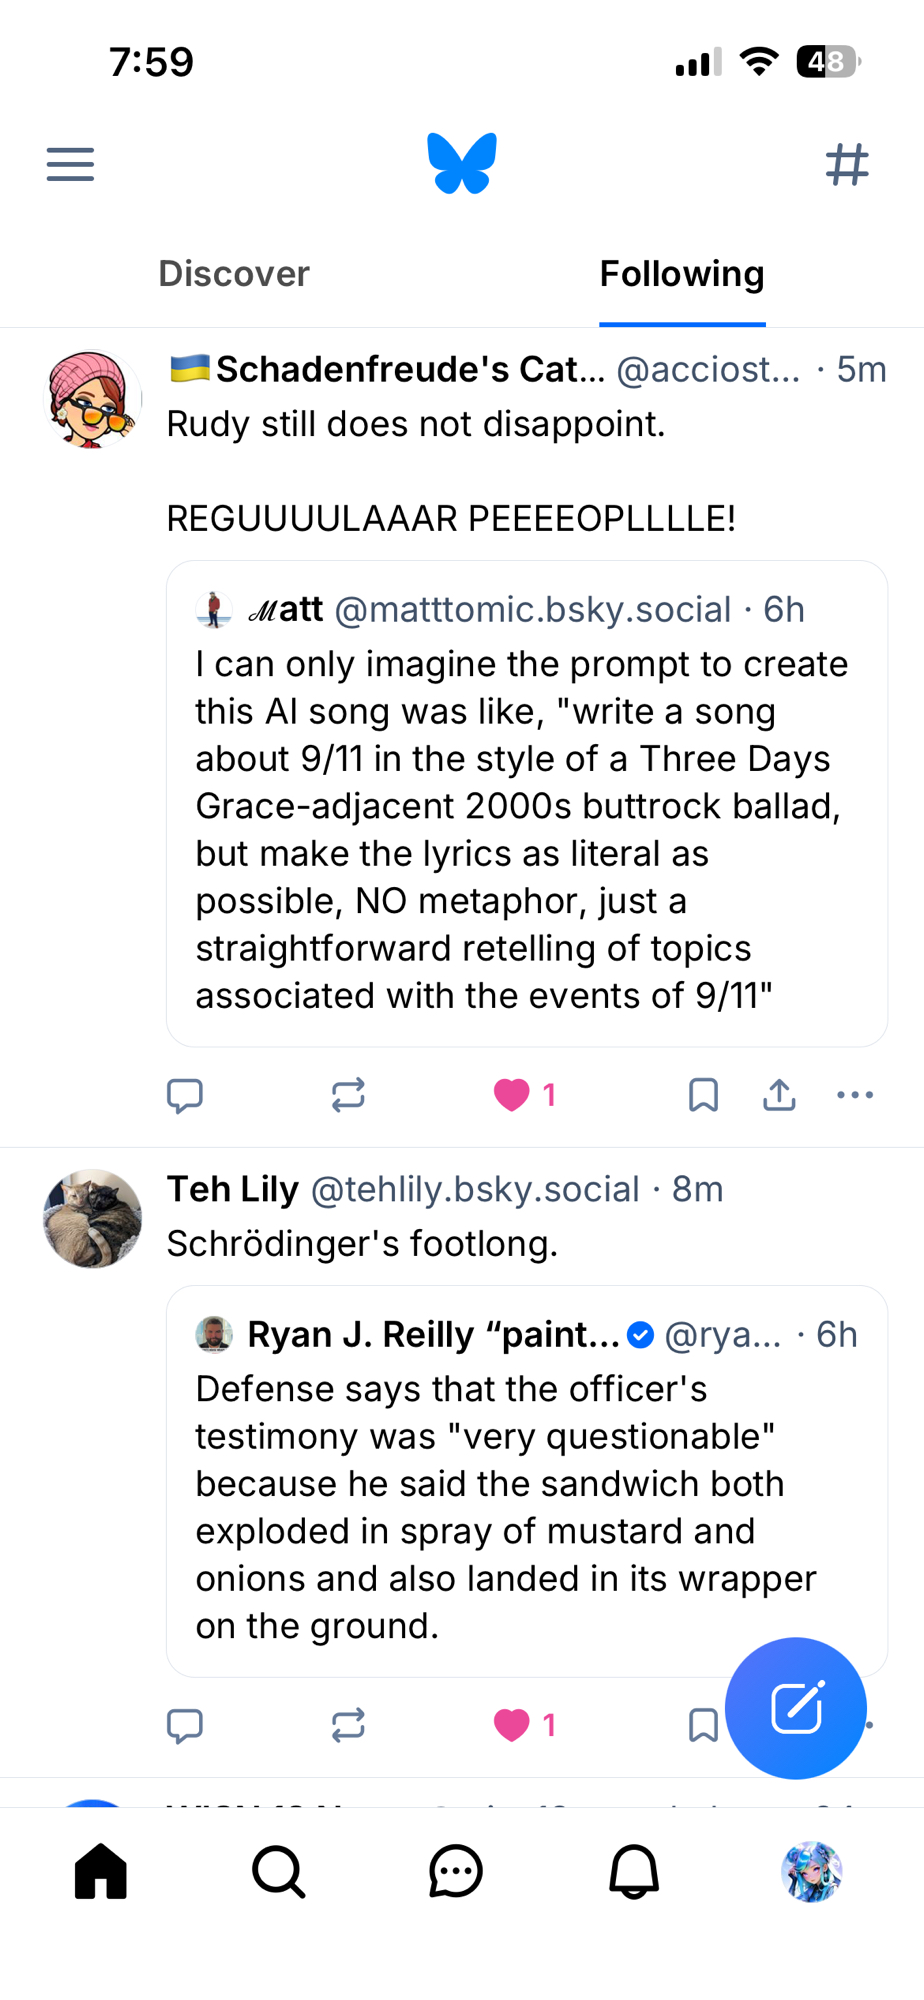Open the hashtag feeds page
This screenshot has width=924, height=2000.
click(x=847, y=164)
